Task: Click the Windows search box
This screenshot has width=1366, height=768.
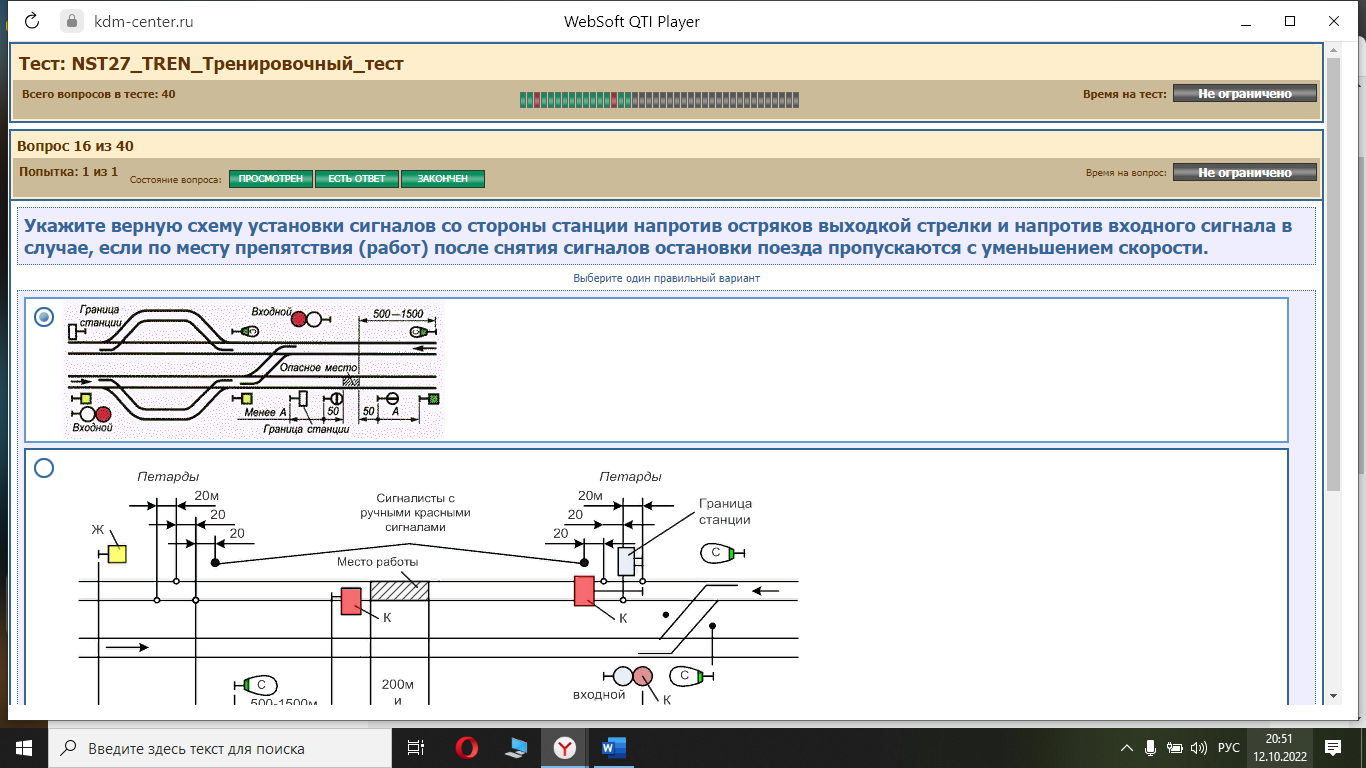Action: (218, 747)
